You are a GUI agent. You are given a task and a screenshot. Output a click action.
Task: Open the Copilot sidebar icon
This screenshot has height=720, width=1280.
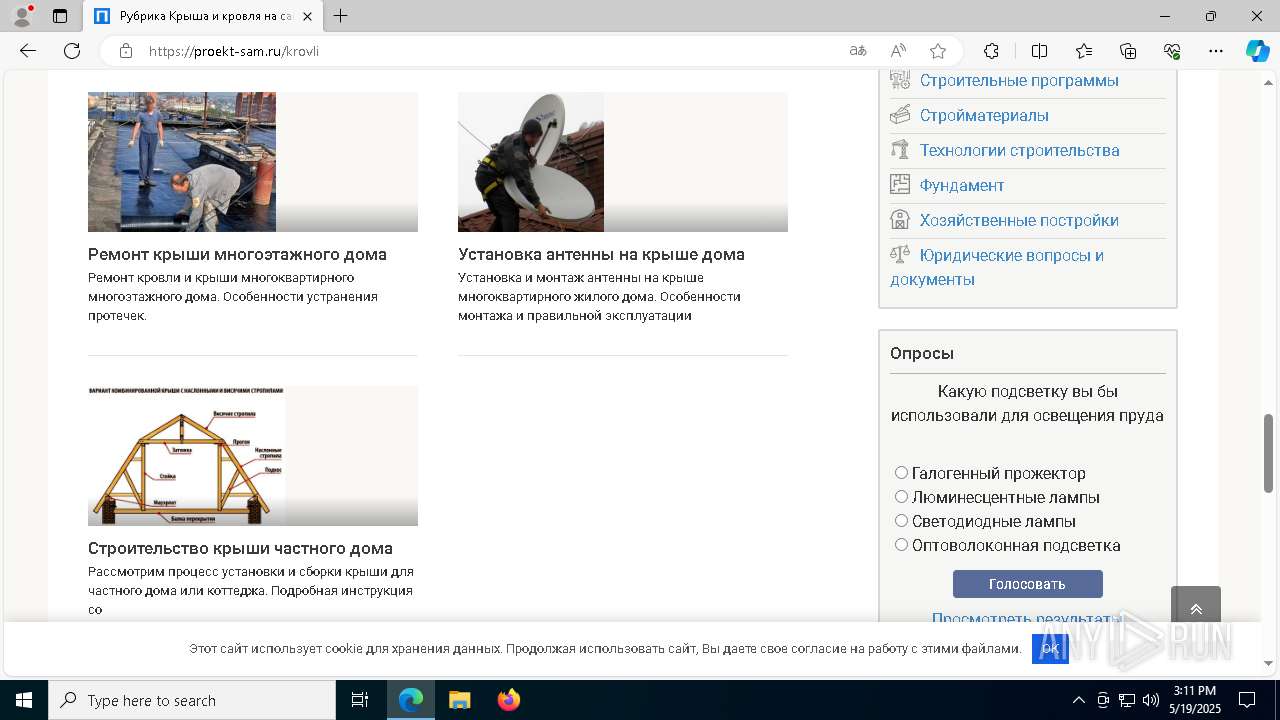pyautogui.click(x=1257, y=51)
